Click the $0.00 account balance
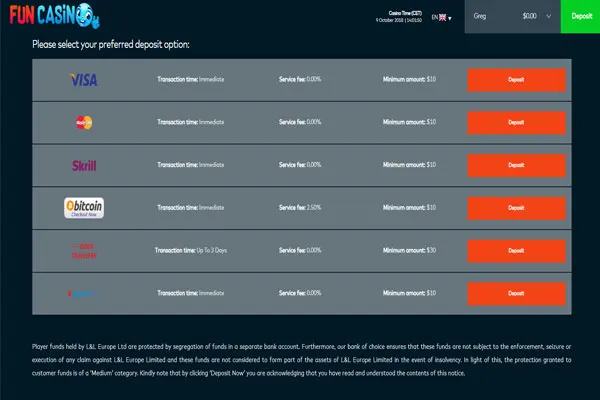The height and width of the screenshot is (400, 600). [530, 17]
